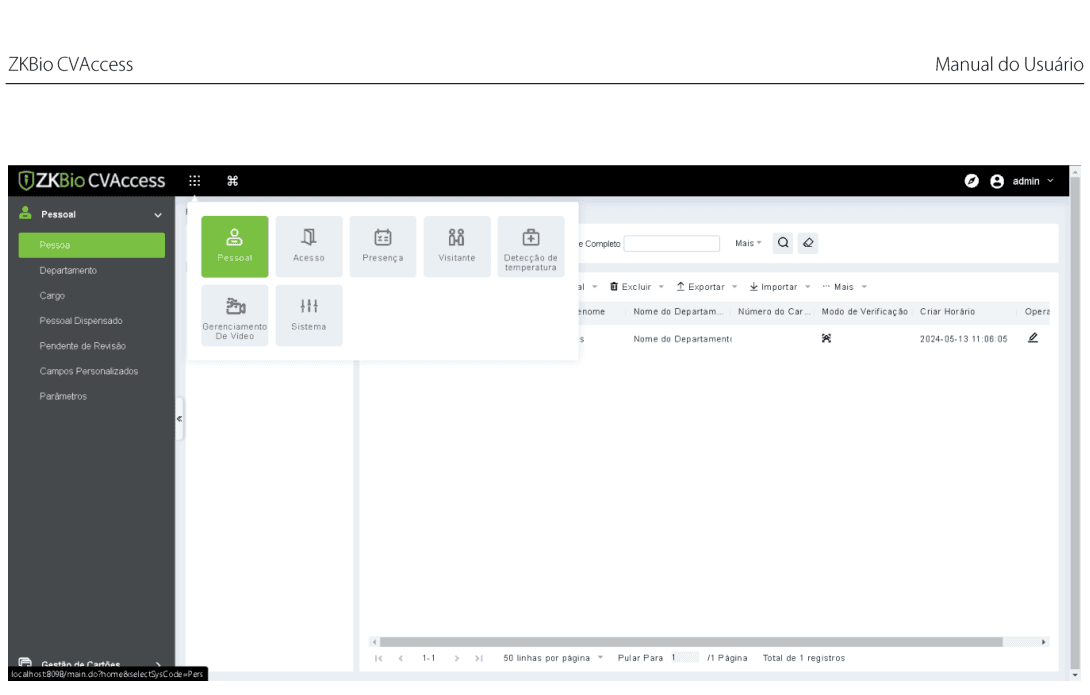Click the Excluir button

636,287
